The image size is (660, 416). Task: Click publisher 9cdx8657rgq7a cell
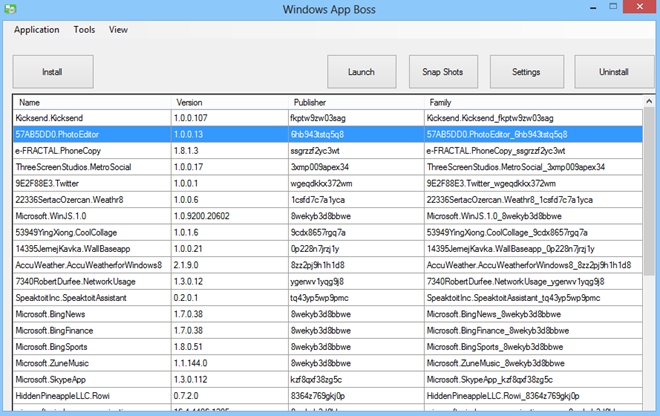pyautogui.click(x=357, y=232)
